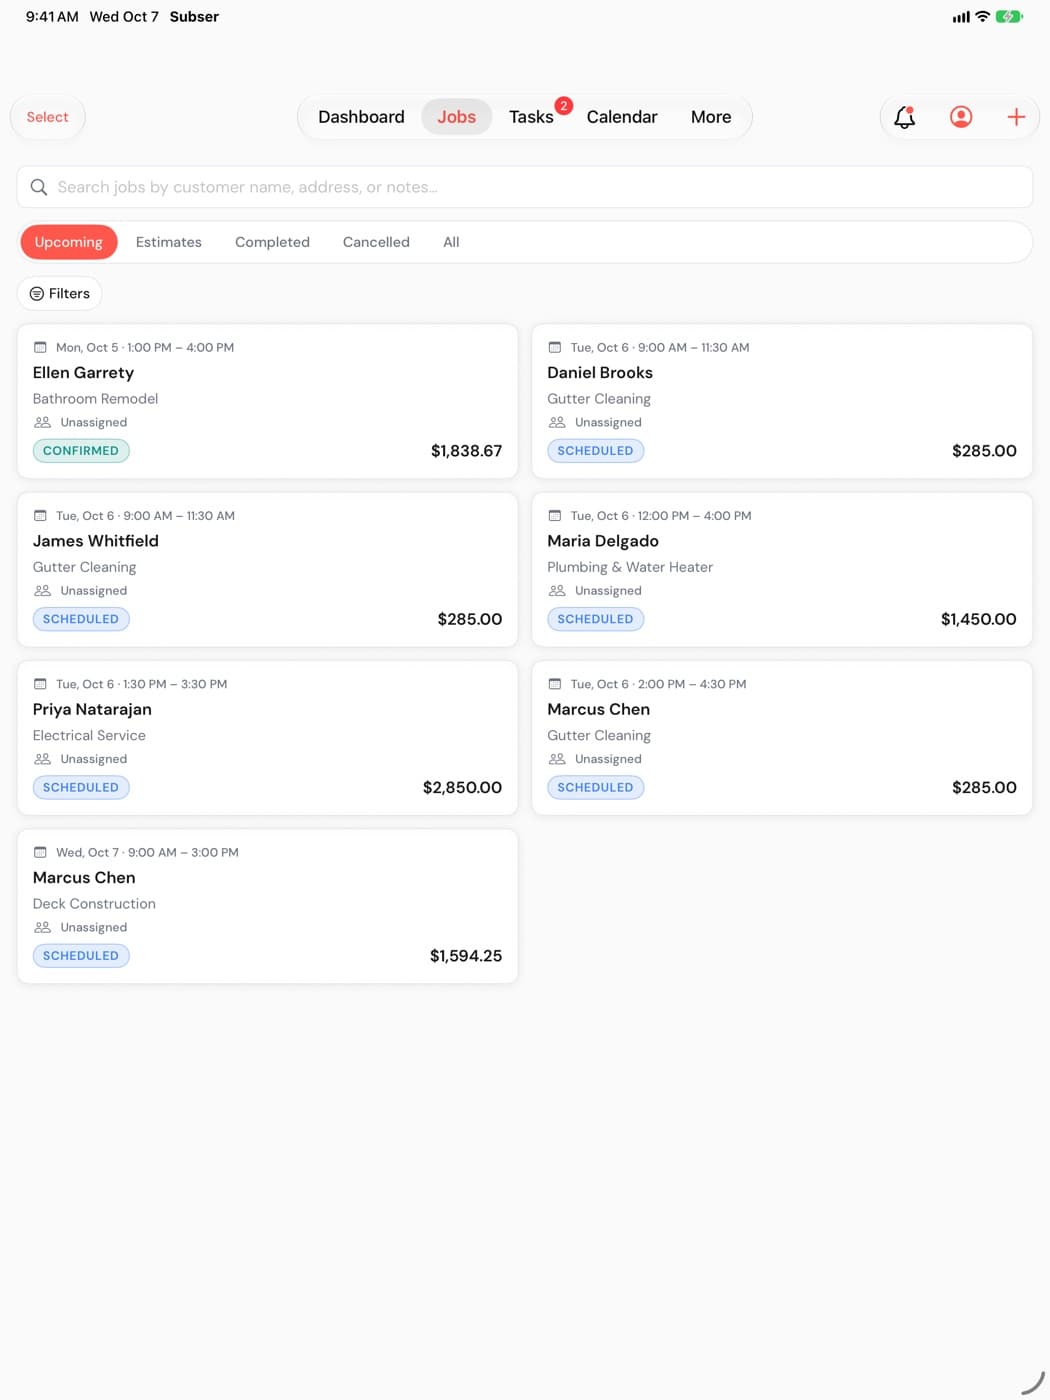1050x1400 pixels.
Task: Click calendar icon on Priya Natarajan card
Action: [x=40, y=684]
